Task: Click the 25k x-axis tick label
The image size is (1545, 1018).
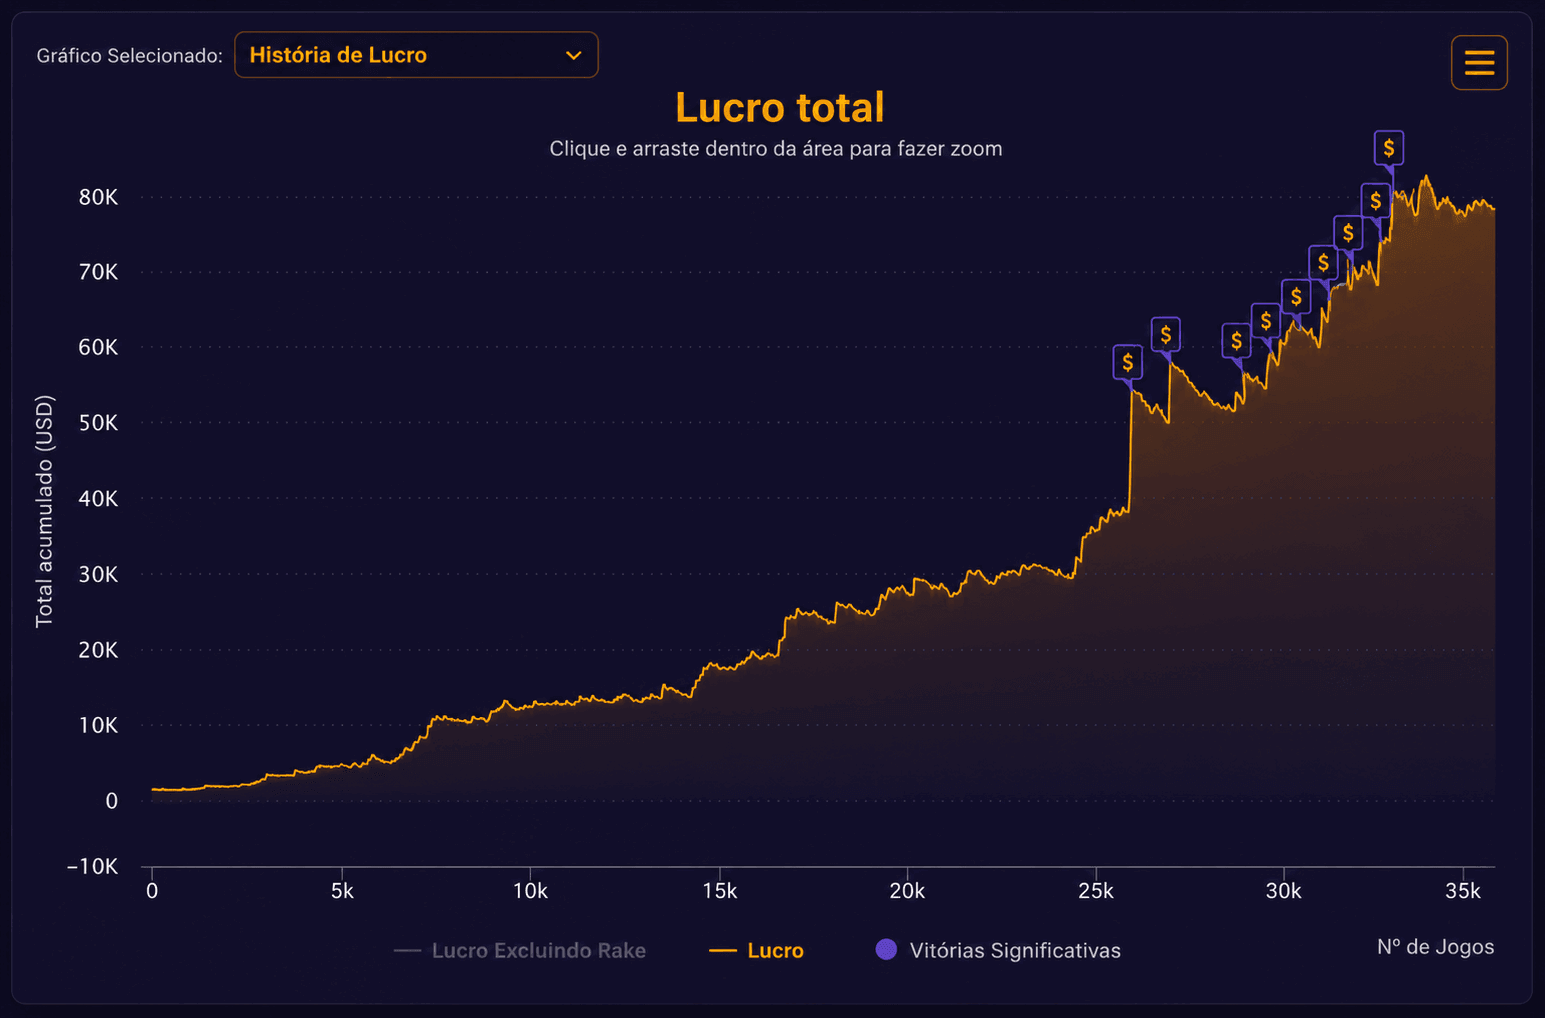Action: pos(1096,891)
